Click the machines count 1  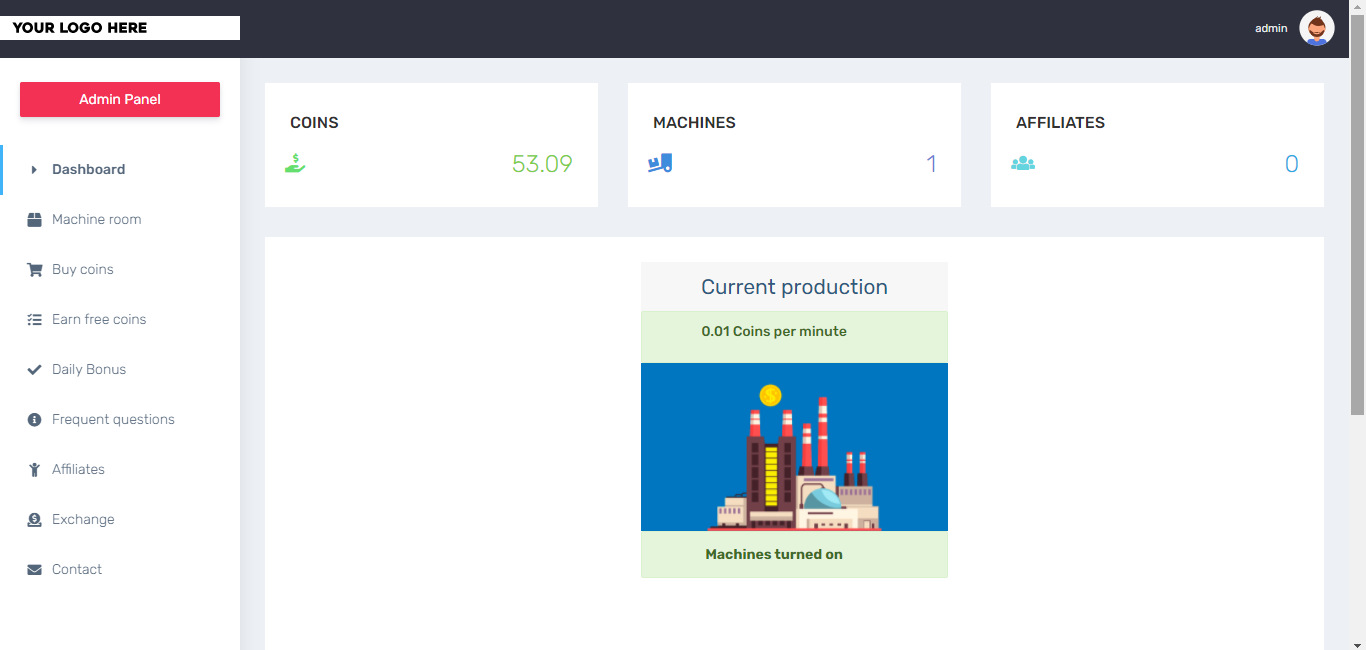tap(931, 164)
